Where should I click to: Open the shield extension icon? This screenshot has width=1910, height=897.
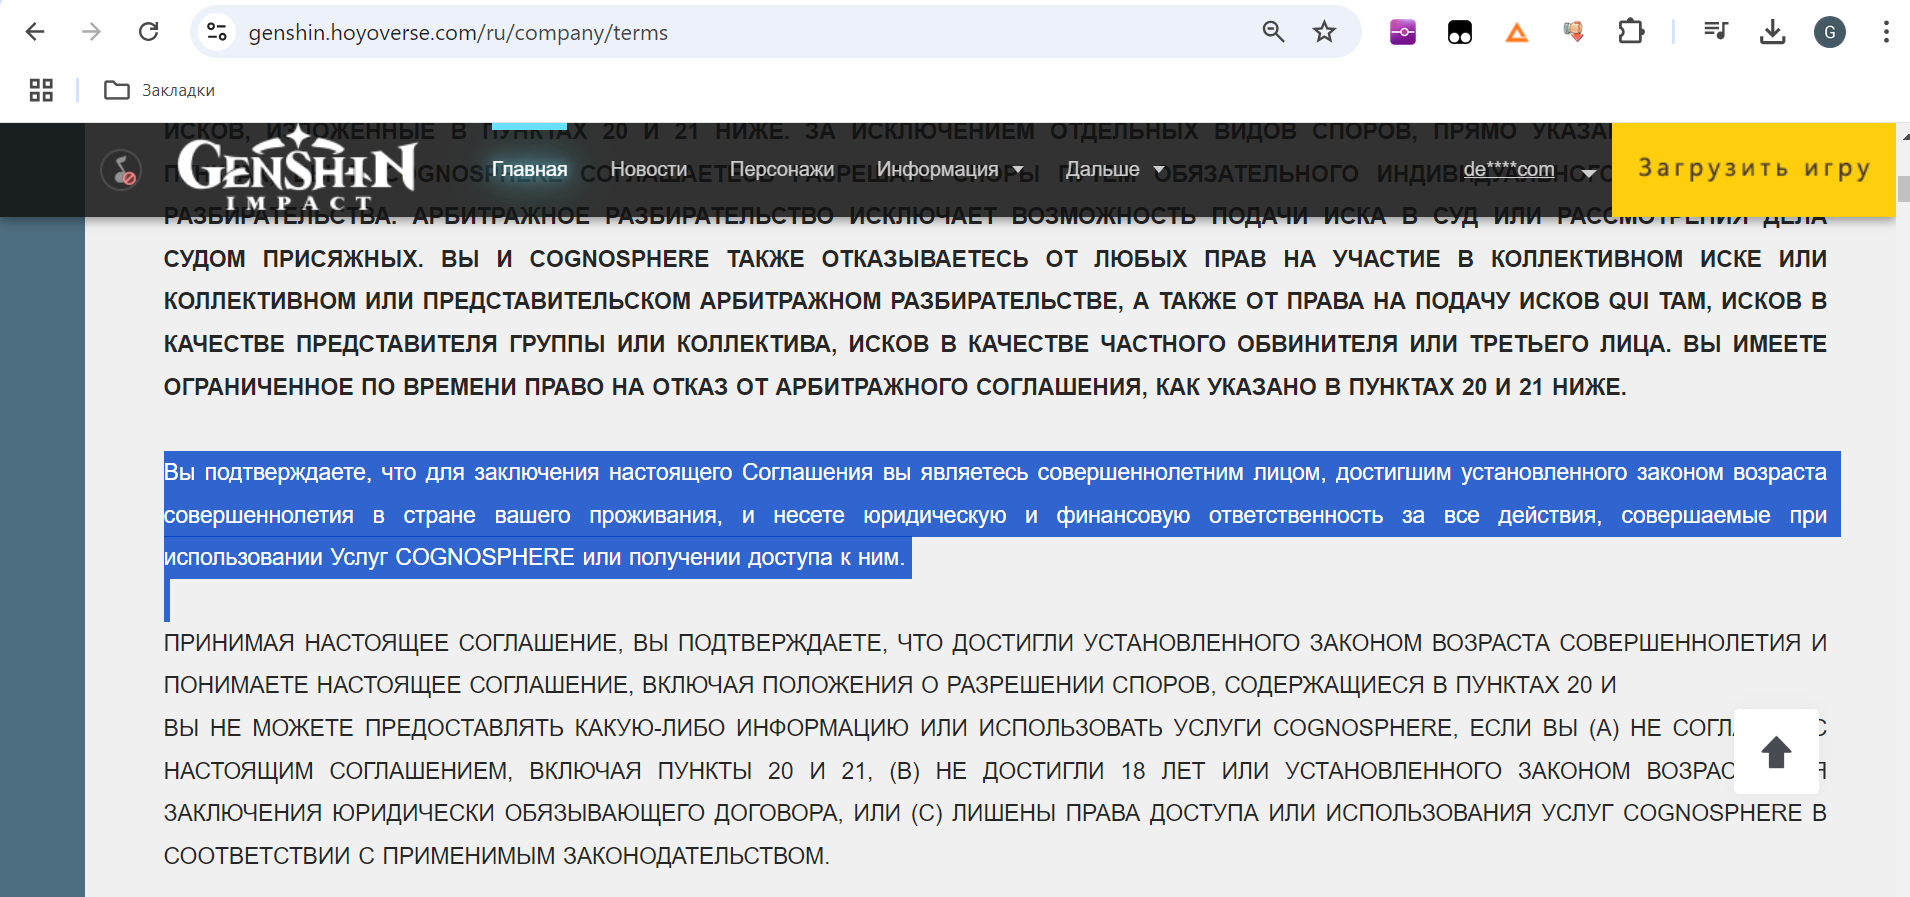pos(1574,32)
